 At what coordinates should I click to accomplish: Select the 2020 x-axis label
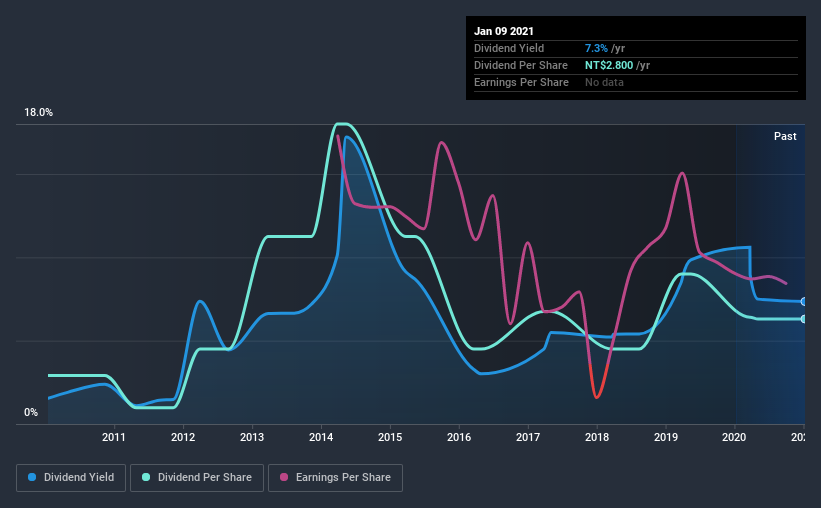click(734, 437)
